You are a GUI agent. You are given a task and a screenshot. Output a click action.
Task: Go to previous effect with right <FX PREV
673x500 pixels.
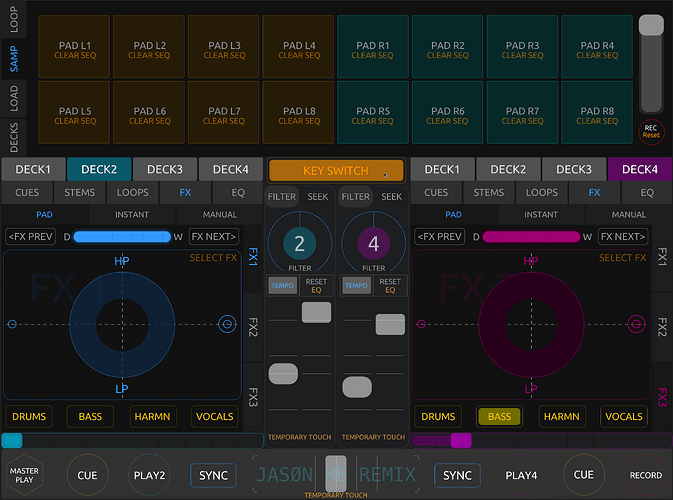438,237
